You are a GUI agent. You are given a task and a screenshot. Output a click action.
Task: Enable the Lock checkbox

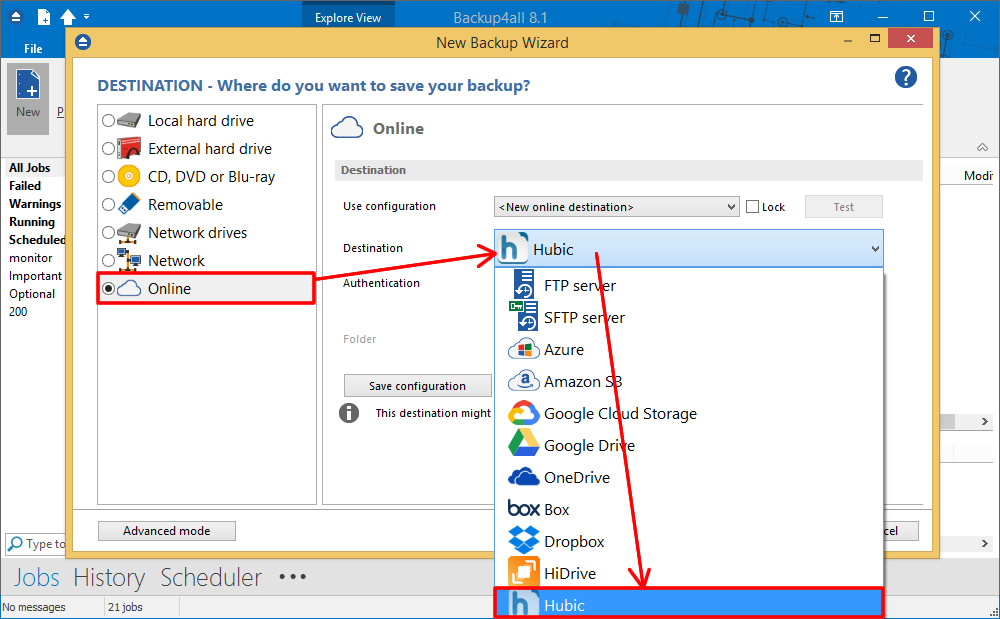tap(753, 207)
